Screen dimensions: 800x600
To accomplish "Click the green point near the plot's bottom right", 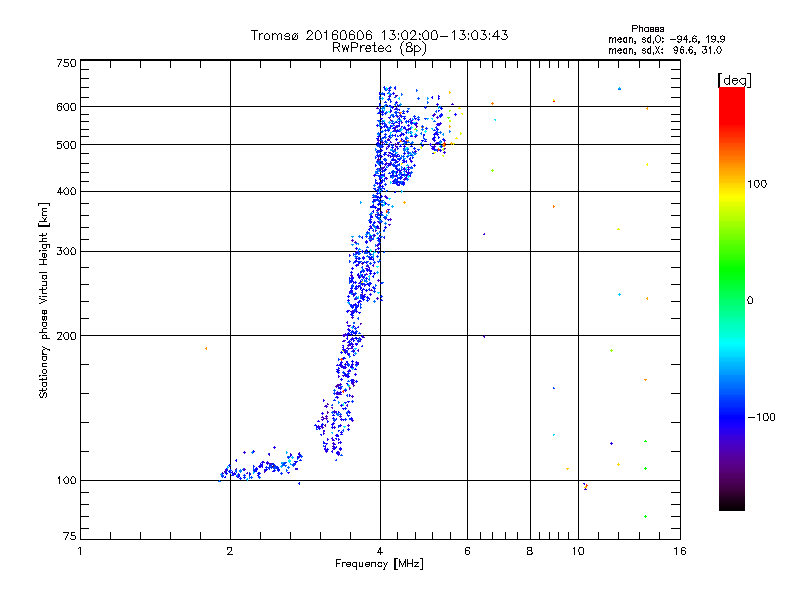I will pyautogui.click(x=645, y=516).
